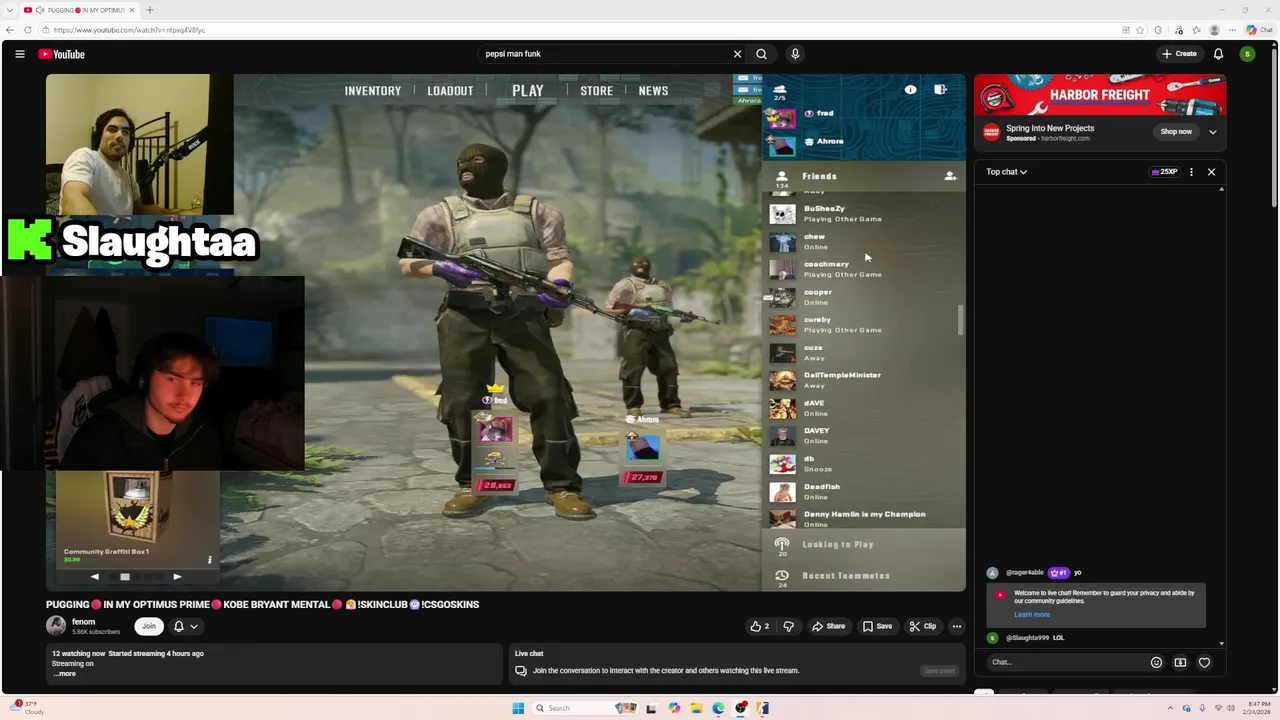Image resolution: width=1280 pixels, height=720 pixels.
Task: Open the notification bell dropdown for fenom
Action: [x=185, y=626]
